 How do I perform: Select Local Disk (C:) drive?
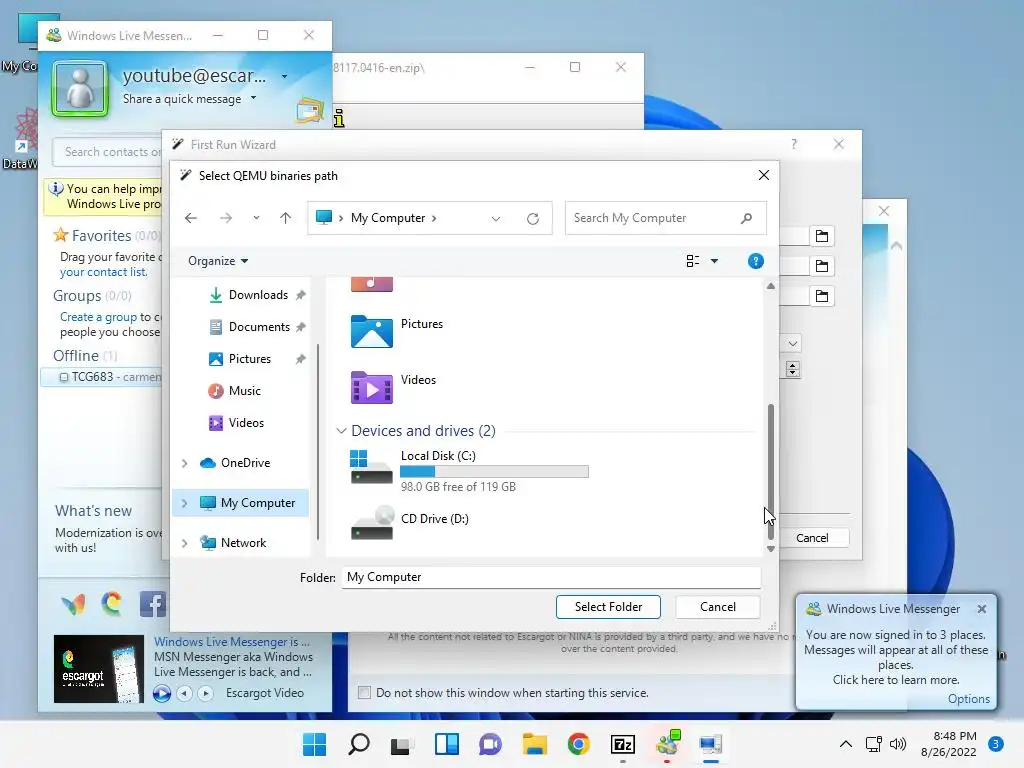coord(469,470)
